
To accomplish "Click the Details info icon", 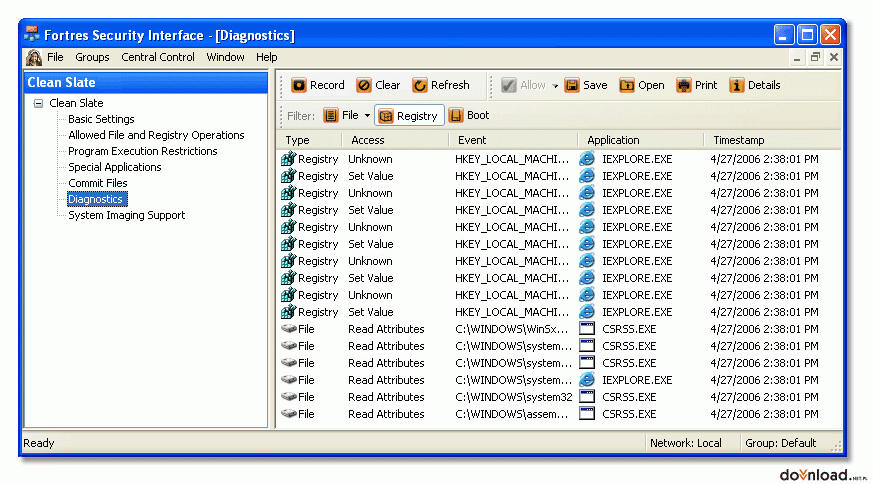I will pos(737,85).
